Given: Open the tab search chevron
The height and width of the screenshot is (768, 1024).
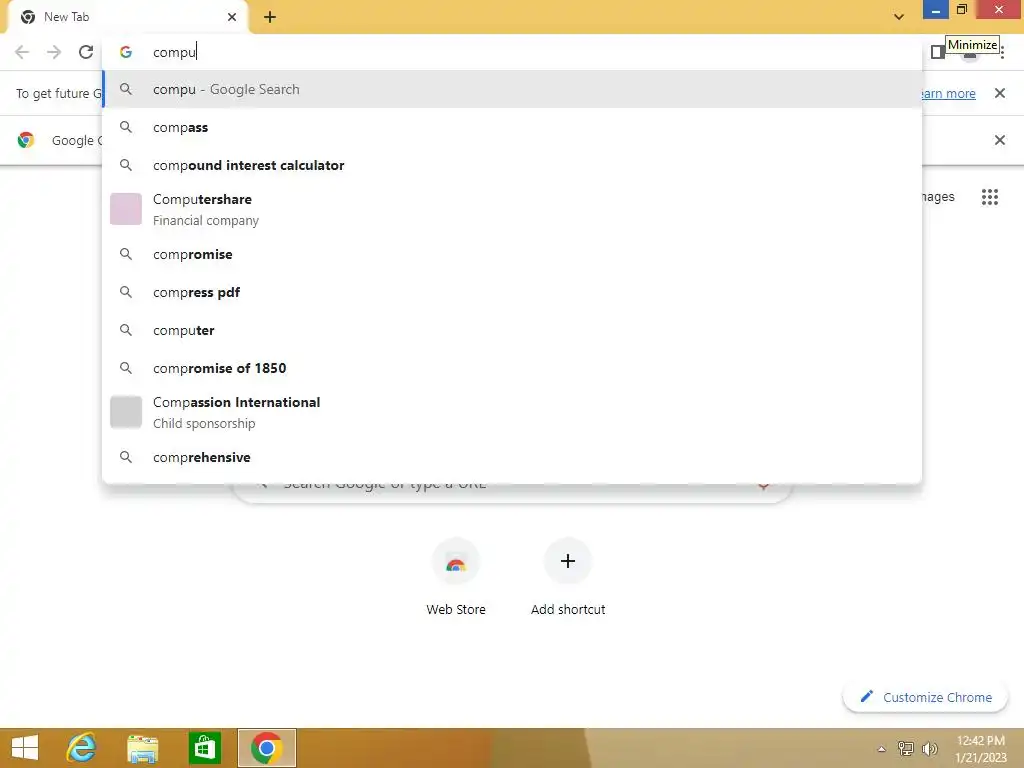Looking at the screenshot, I should [899, 17].
